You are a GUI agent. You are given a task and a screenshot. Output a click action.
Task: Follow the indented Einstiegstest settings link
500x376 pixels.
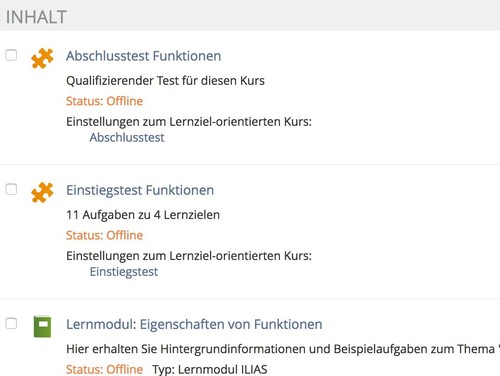click(124, 272)
